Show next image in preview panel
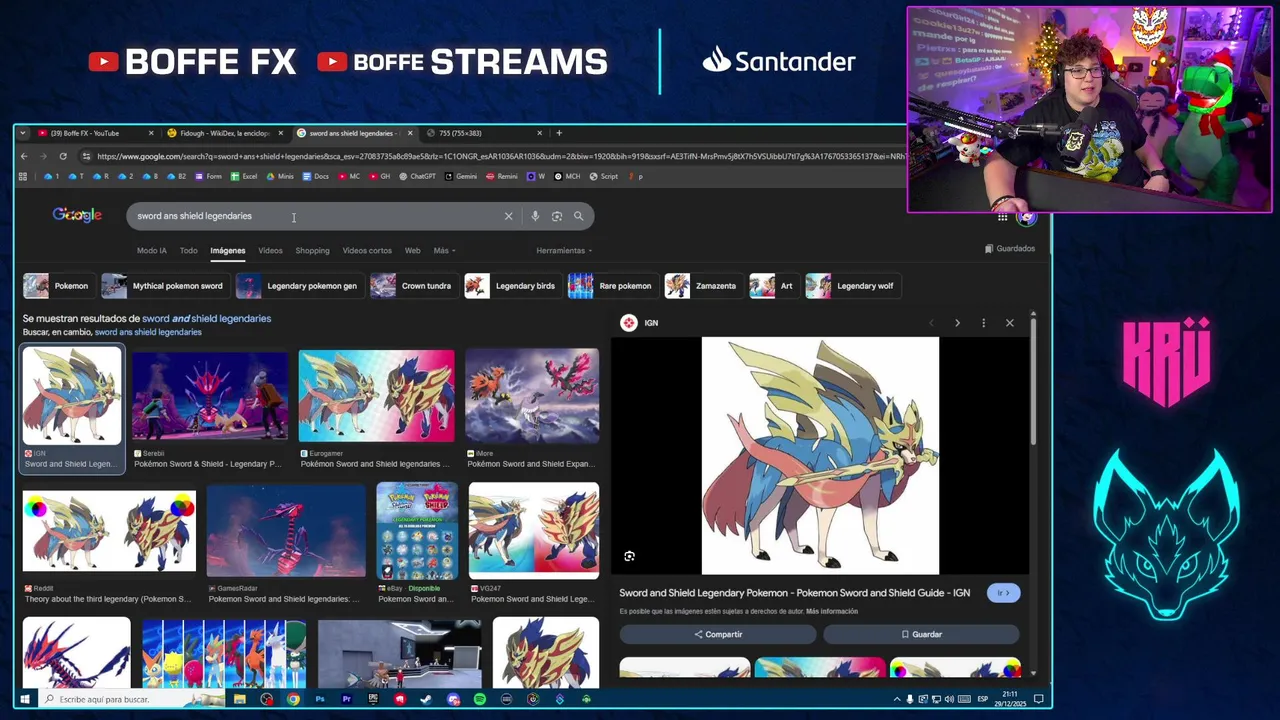1280x720 pixels. pyautogui.click(x=957, y=323)
